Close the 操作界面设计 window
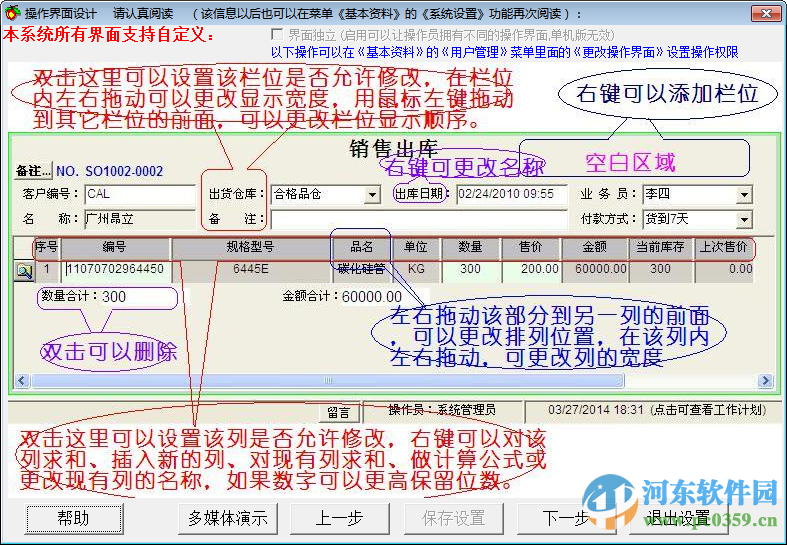This screenshot has width=787, height=545. point(765,14)
